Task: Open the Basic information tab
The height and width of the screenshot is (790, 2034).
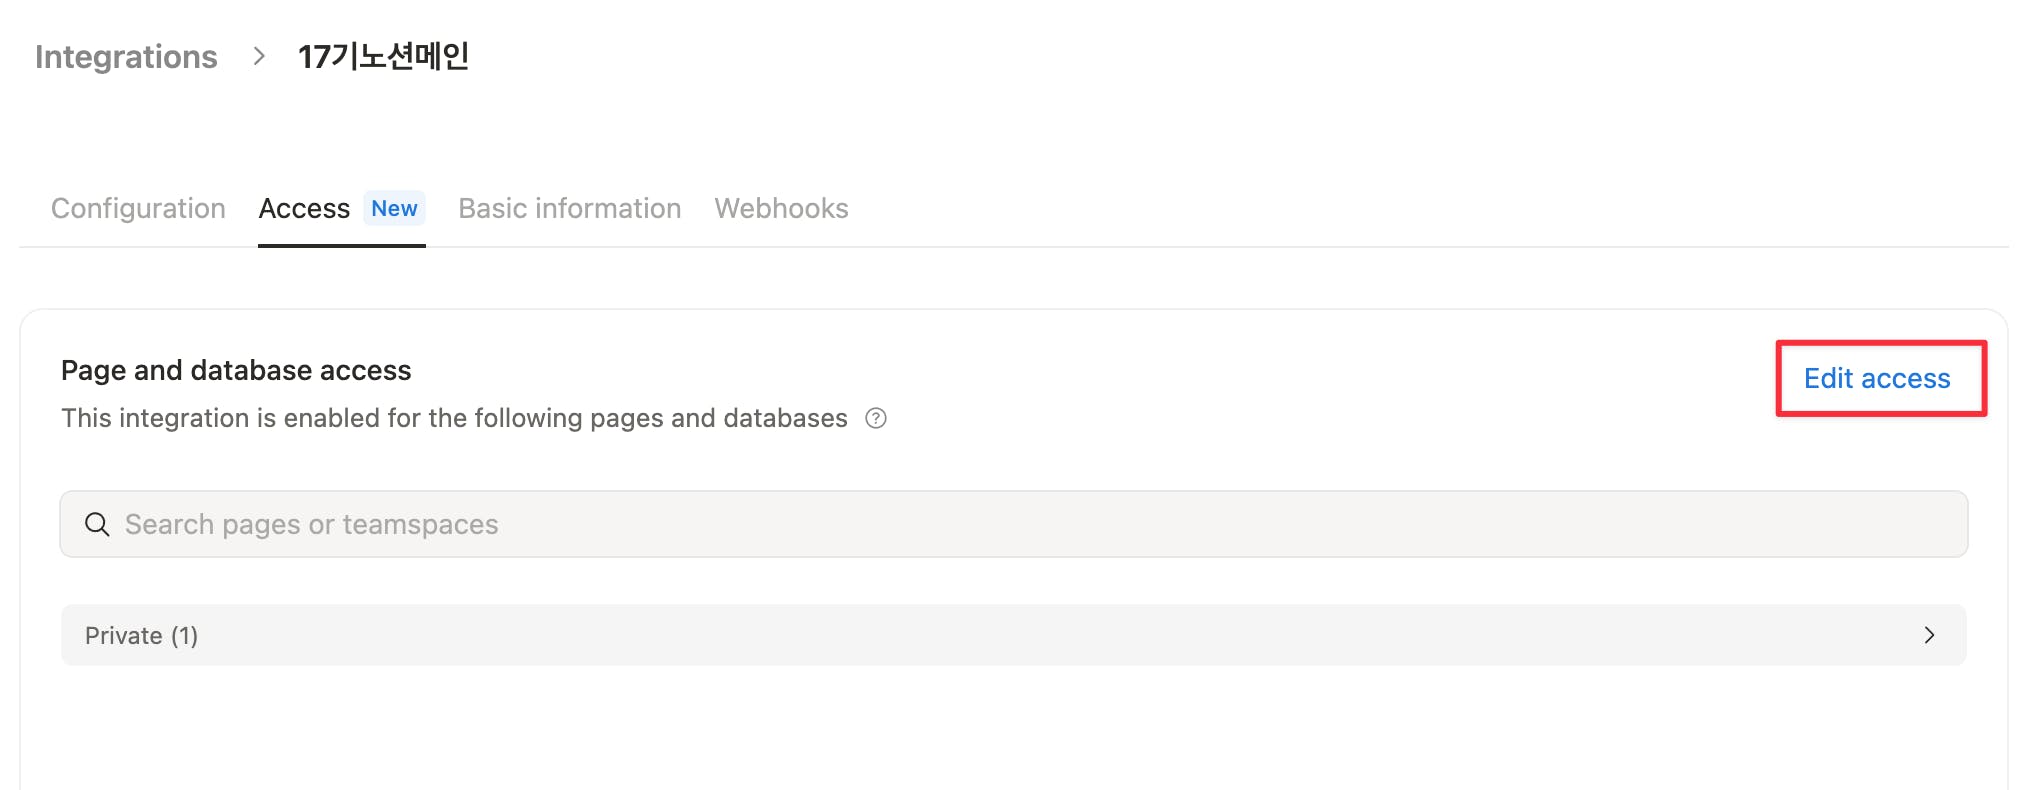Action: pos(570,208)
